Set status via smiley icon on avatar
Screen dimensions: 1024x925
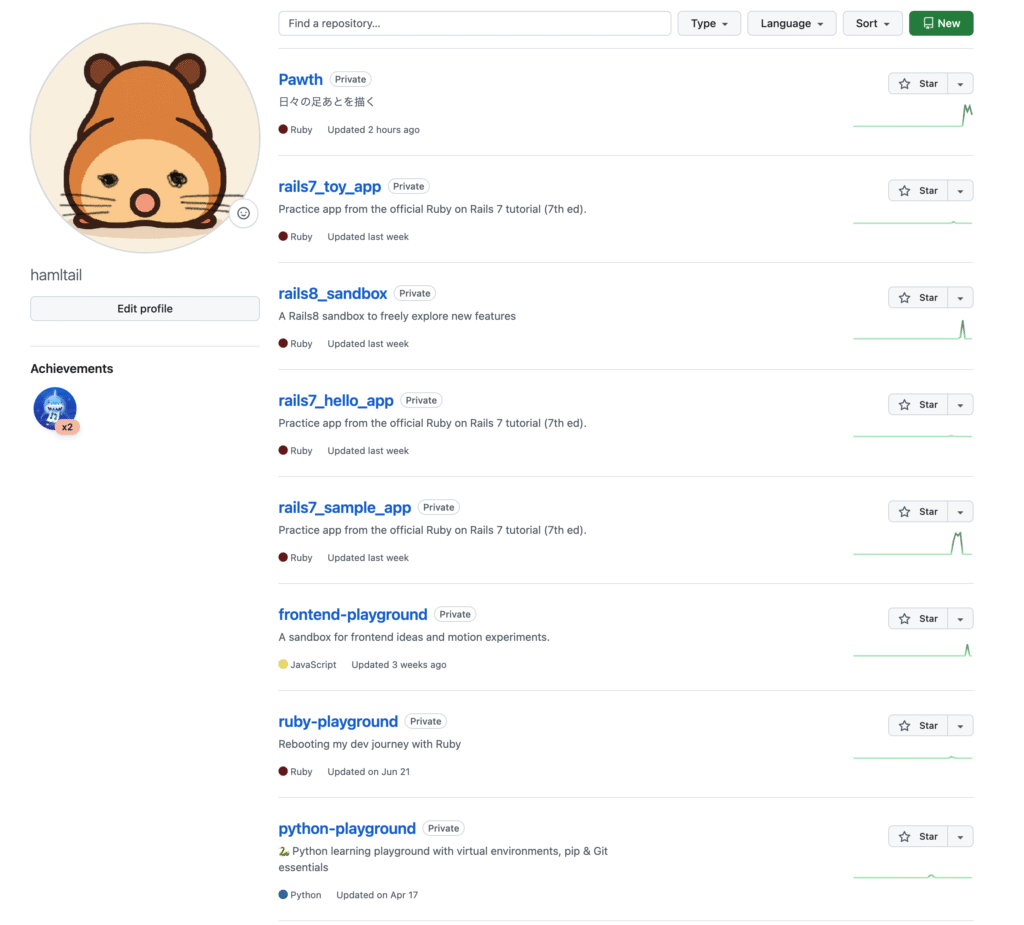click(x=244, y=213)
